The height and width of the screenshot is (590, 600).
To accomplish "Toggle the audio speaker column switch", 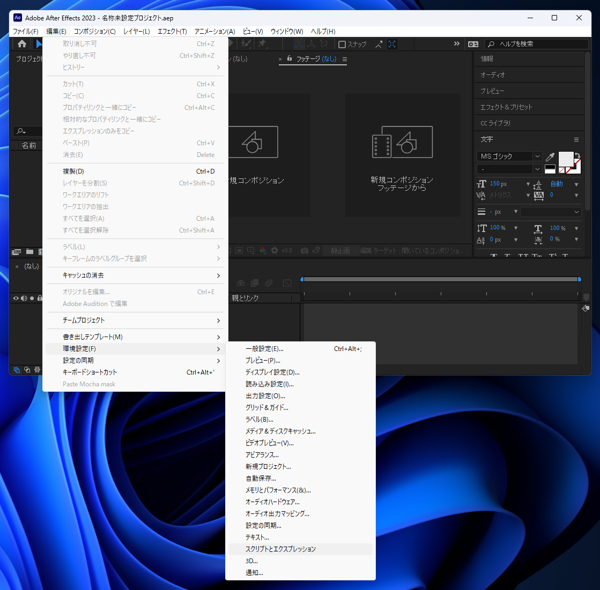I will click(24, 298).
